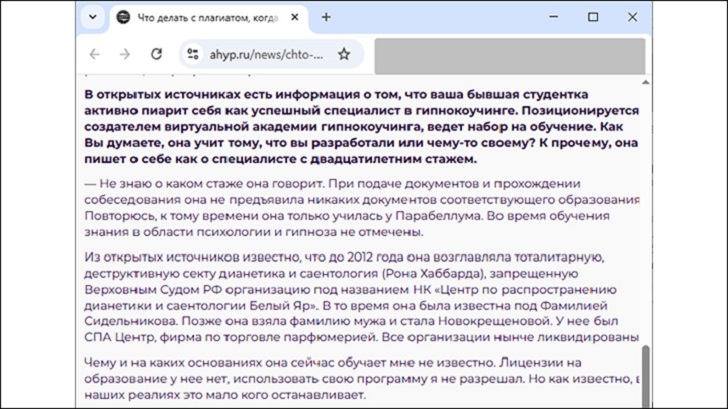Image resolution: width=728 pixels, height=409 pixels.
Task: Reload the current page
Action: pos(155,54)
